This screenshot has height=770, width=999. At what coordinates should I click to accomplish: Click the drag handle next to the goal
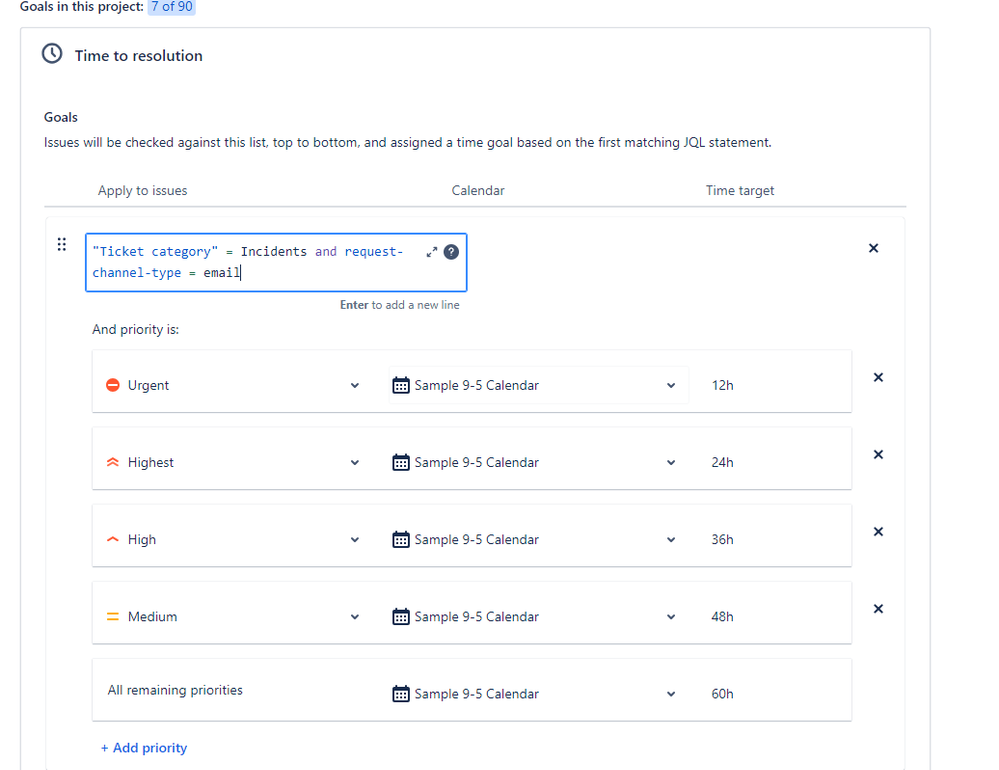pyautogui.click(x=61, y=243)
